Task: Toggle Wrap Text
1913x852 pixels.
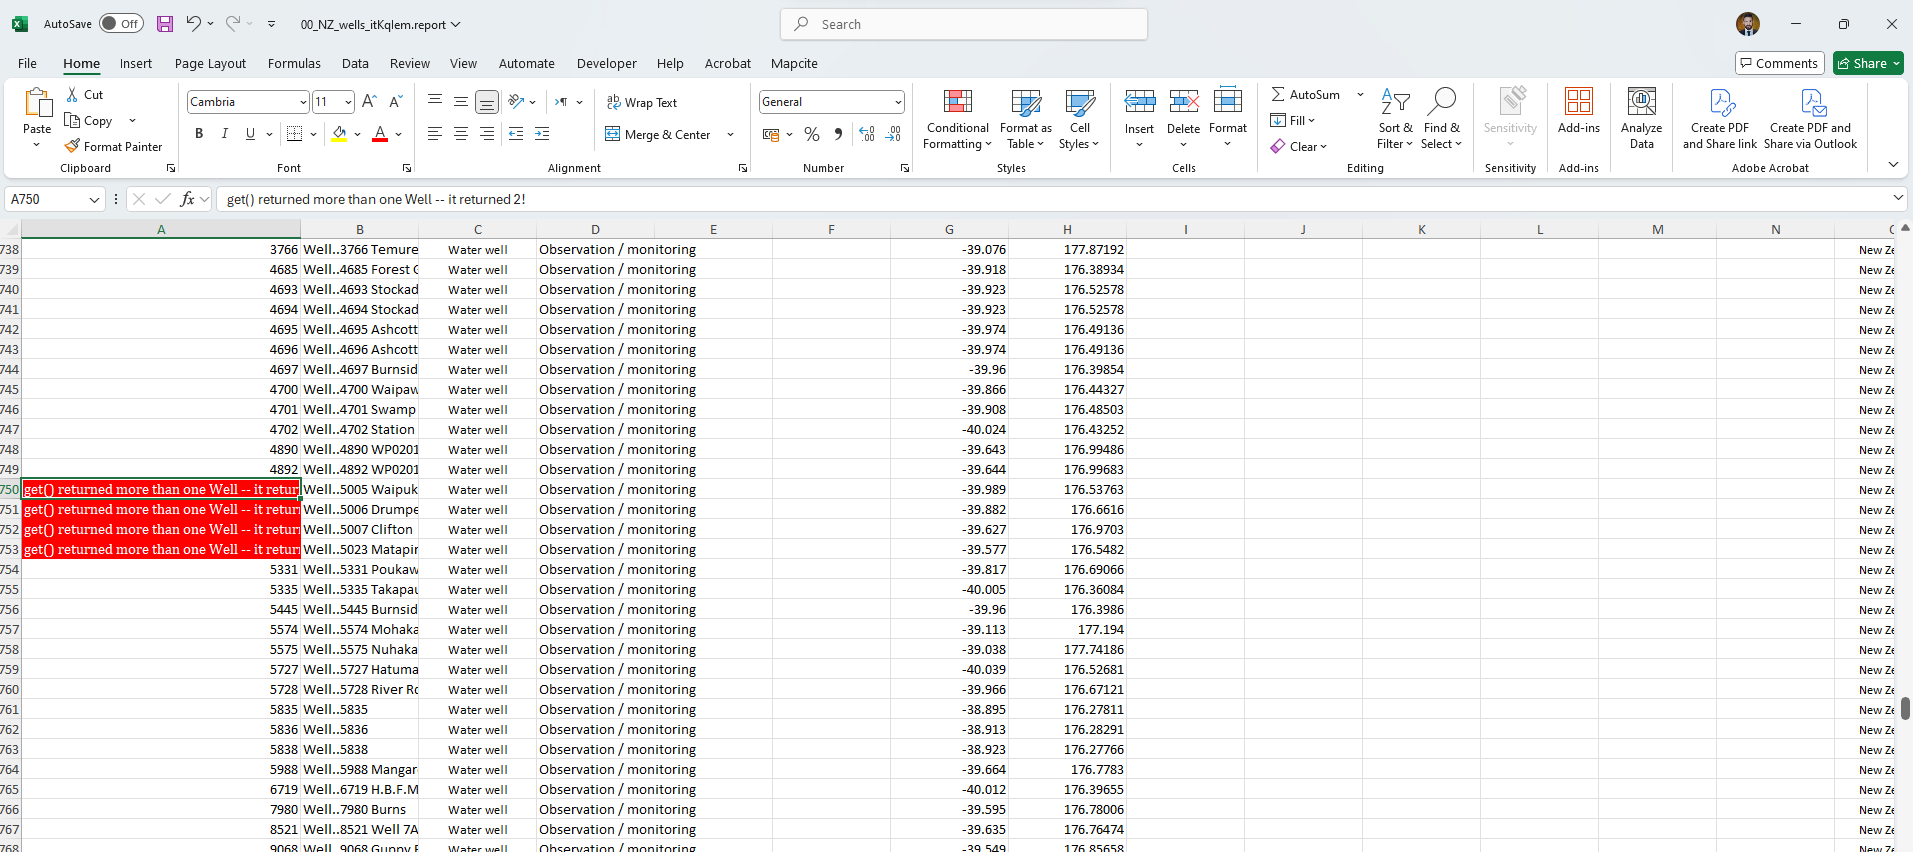Action: [x=642, y=102]
